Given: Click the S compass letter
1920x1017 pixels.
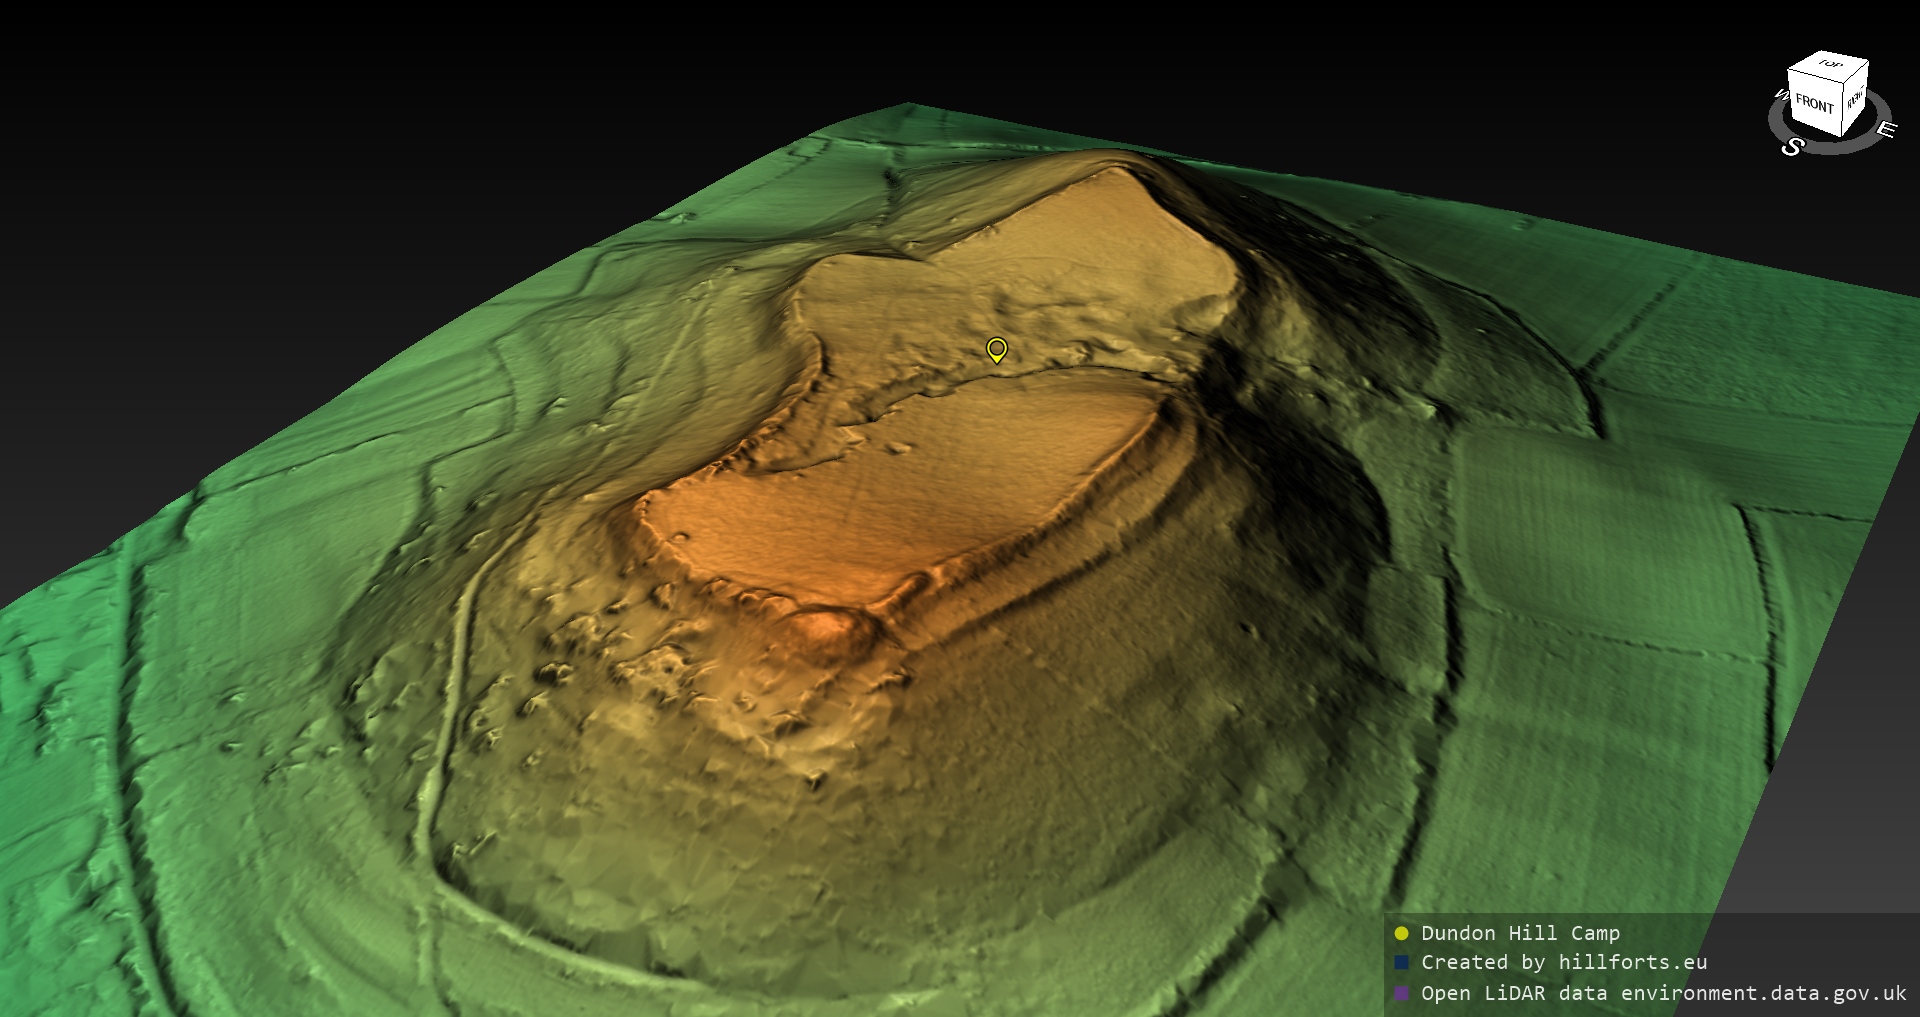Looking at the screenshot, I should click(x=1791, y=147).
